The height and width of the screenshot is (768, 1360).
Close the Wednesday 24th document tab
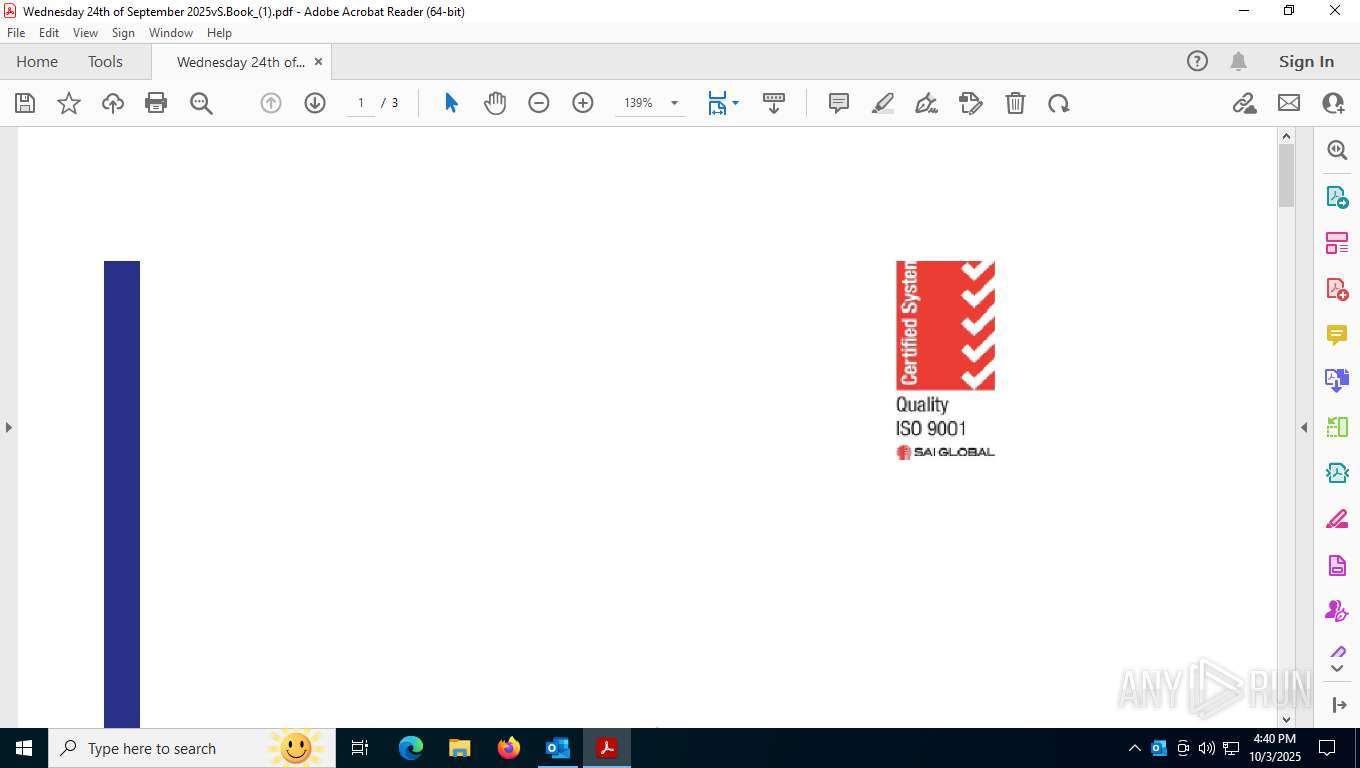318,62
